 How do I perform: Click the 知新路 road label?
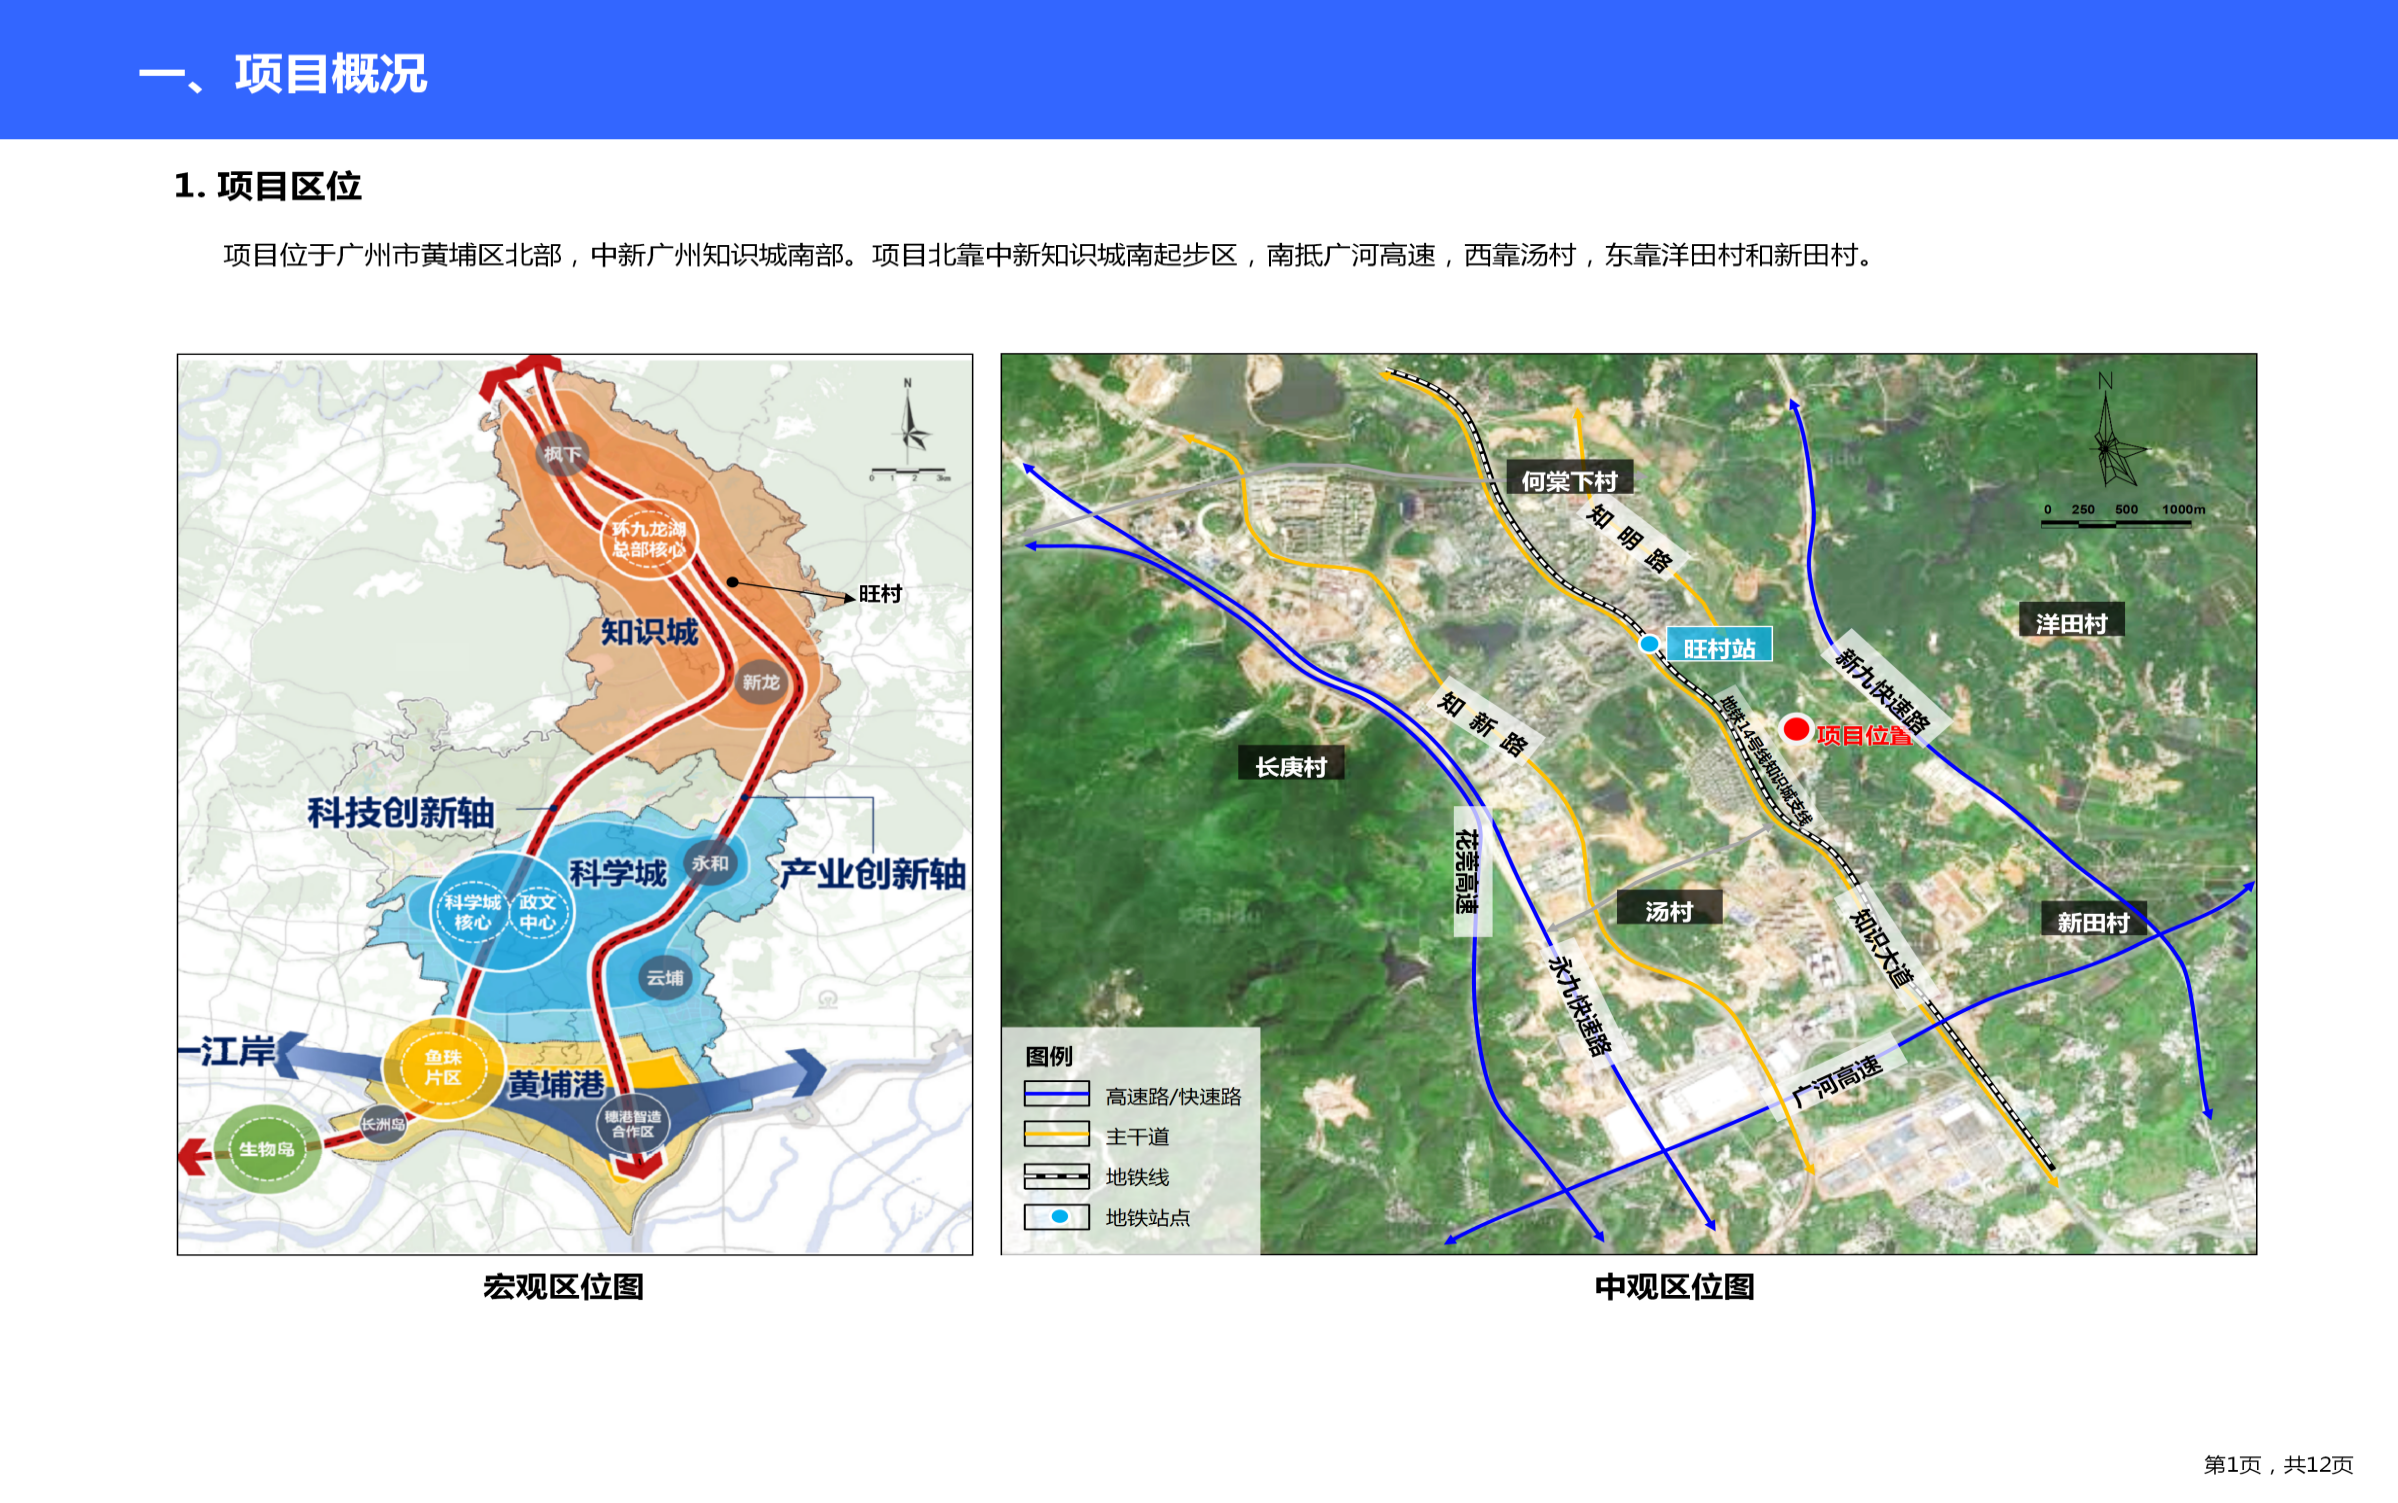tap(1483, 723)
